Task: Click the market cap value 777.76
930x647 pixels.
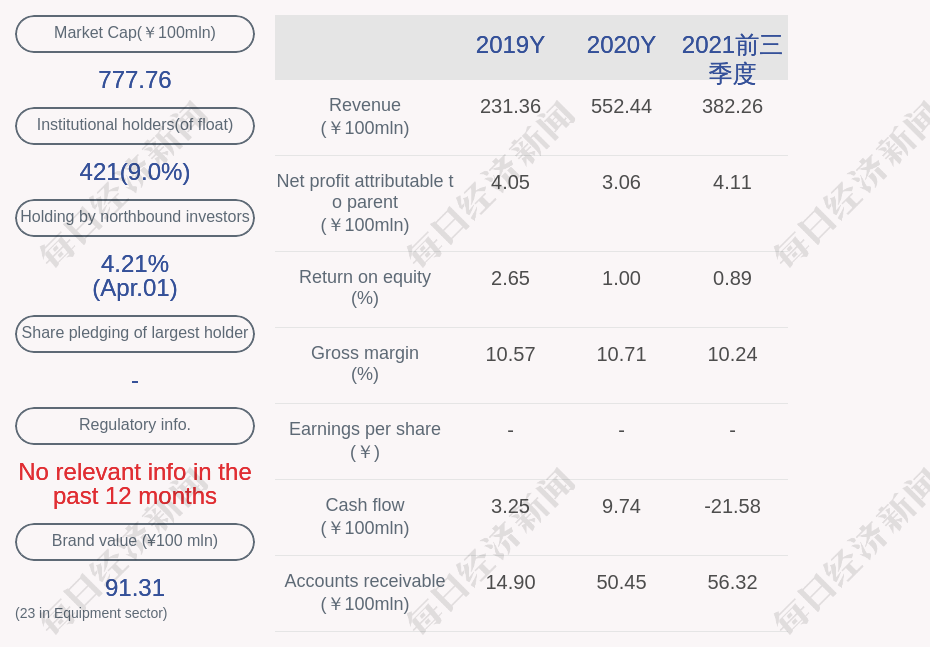Action: [134, 80]
